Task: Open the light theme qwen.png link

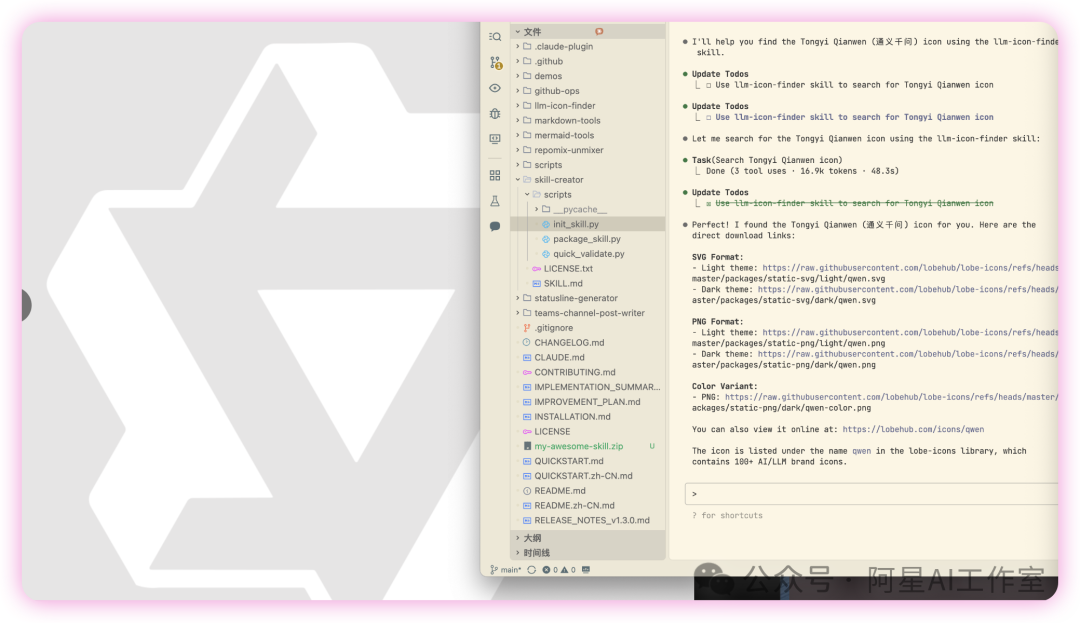Action: [910, 332]
